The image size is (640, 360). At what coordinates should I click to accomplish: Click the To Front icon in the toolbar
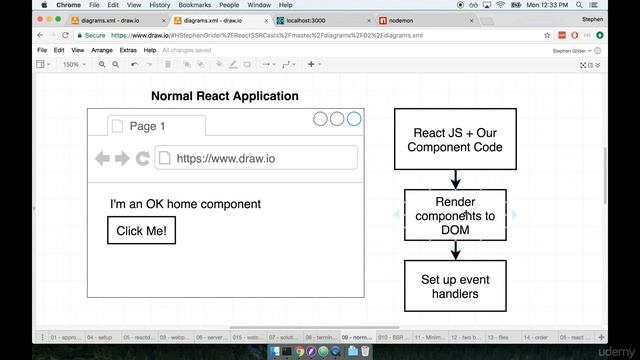[187, 64]
